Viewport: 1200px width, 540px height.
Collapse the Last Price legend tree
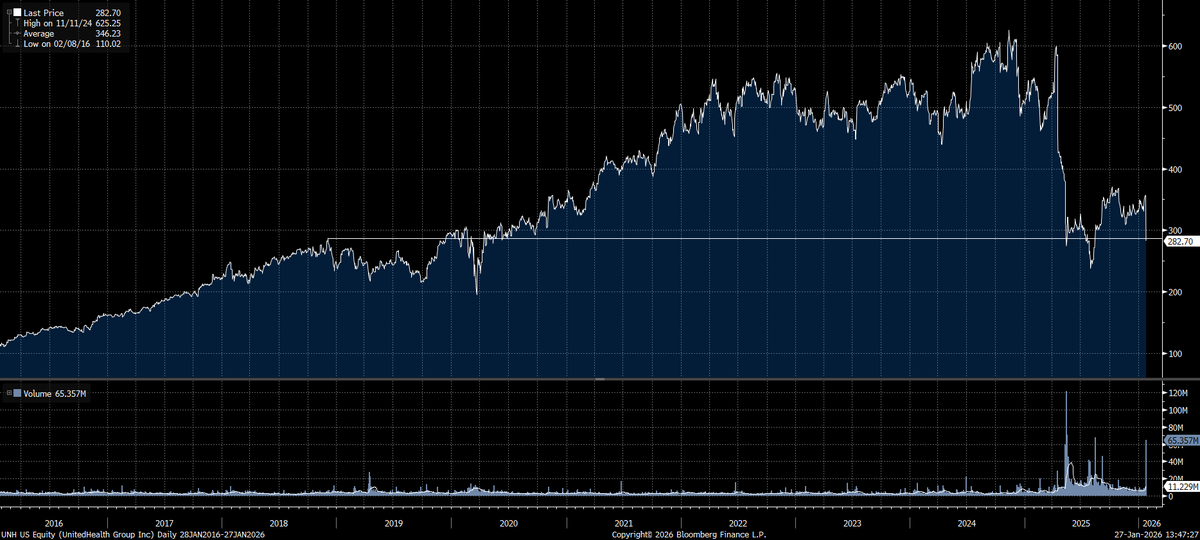[x=7, y=11]
